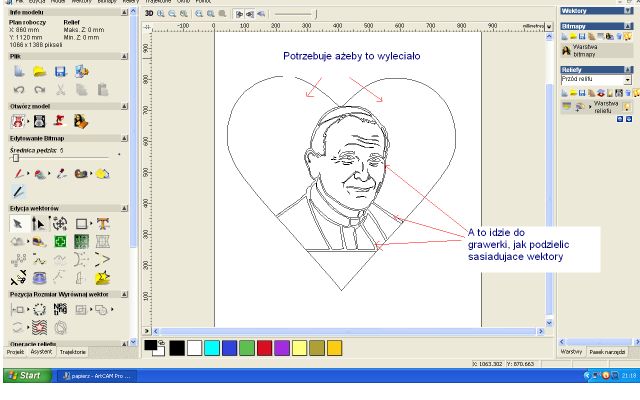This screenshot has width=640, height=400.
Task: Click the Undo arrow icon
Action: pyautogui.click(x=19, y=89)
